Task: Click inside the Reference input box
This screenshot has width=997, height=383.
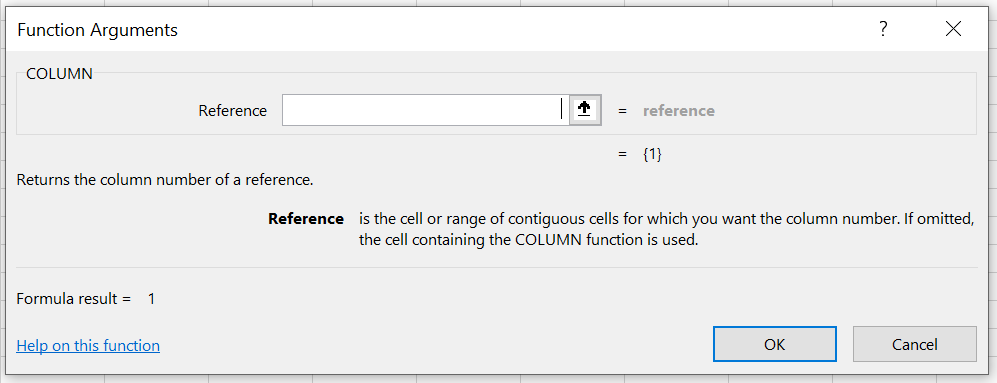Action: [425, 110]
